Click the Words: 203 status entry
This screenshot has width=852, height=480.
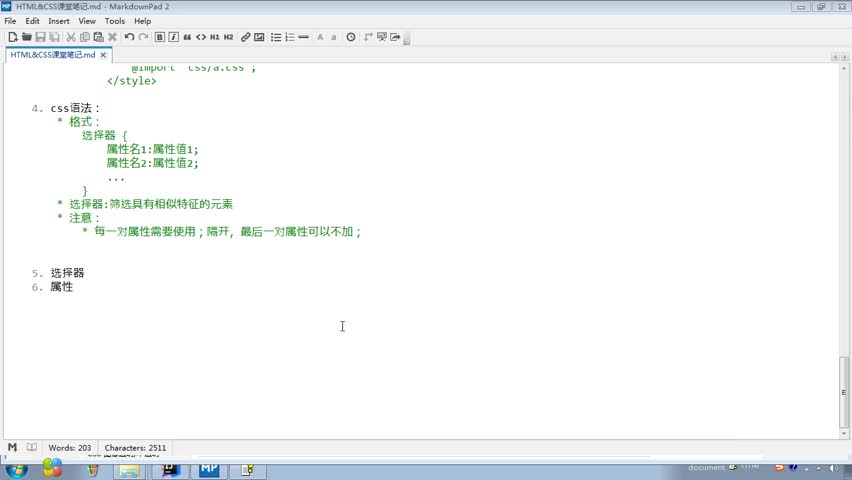[70, 448]
